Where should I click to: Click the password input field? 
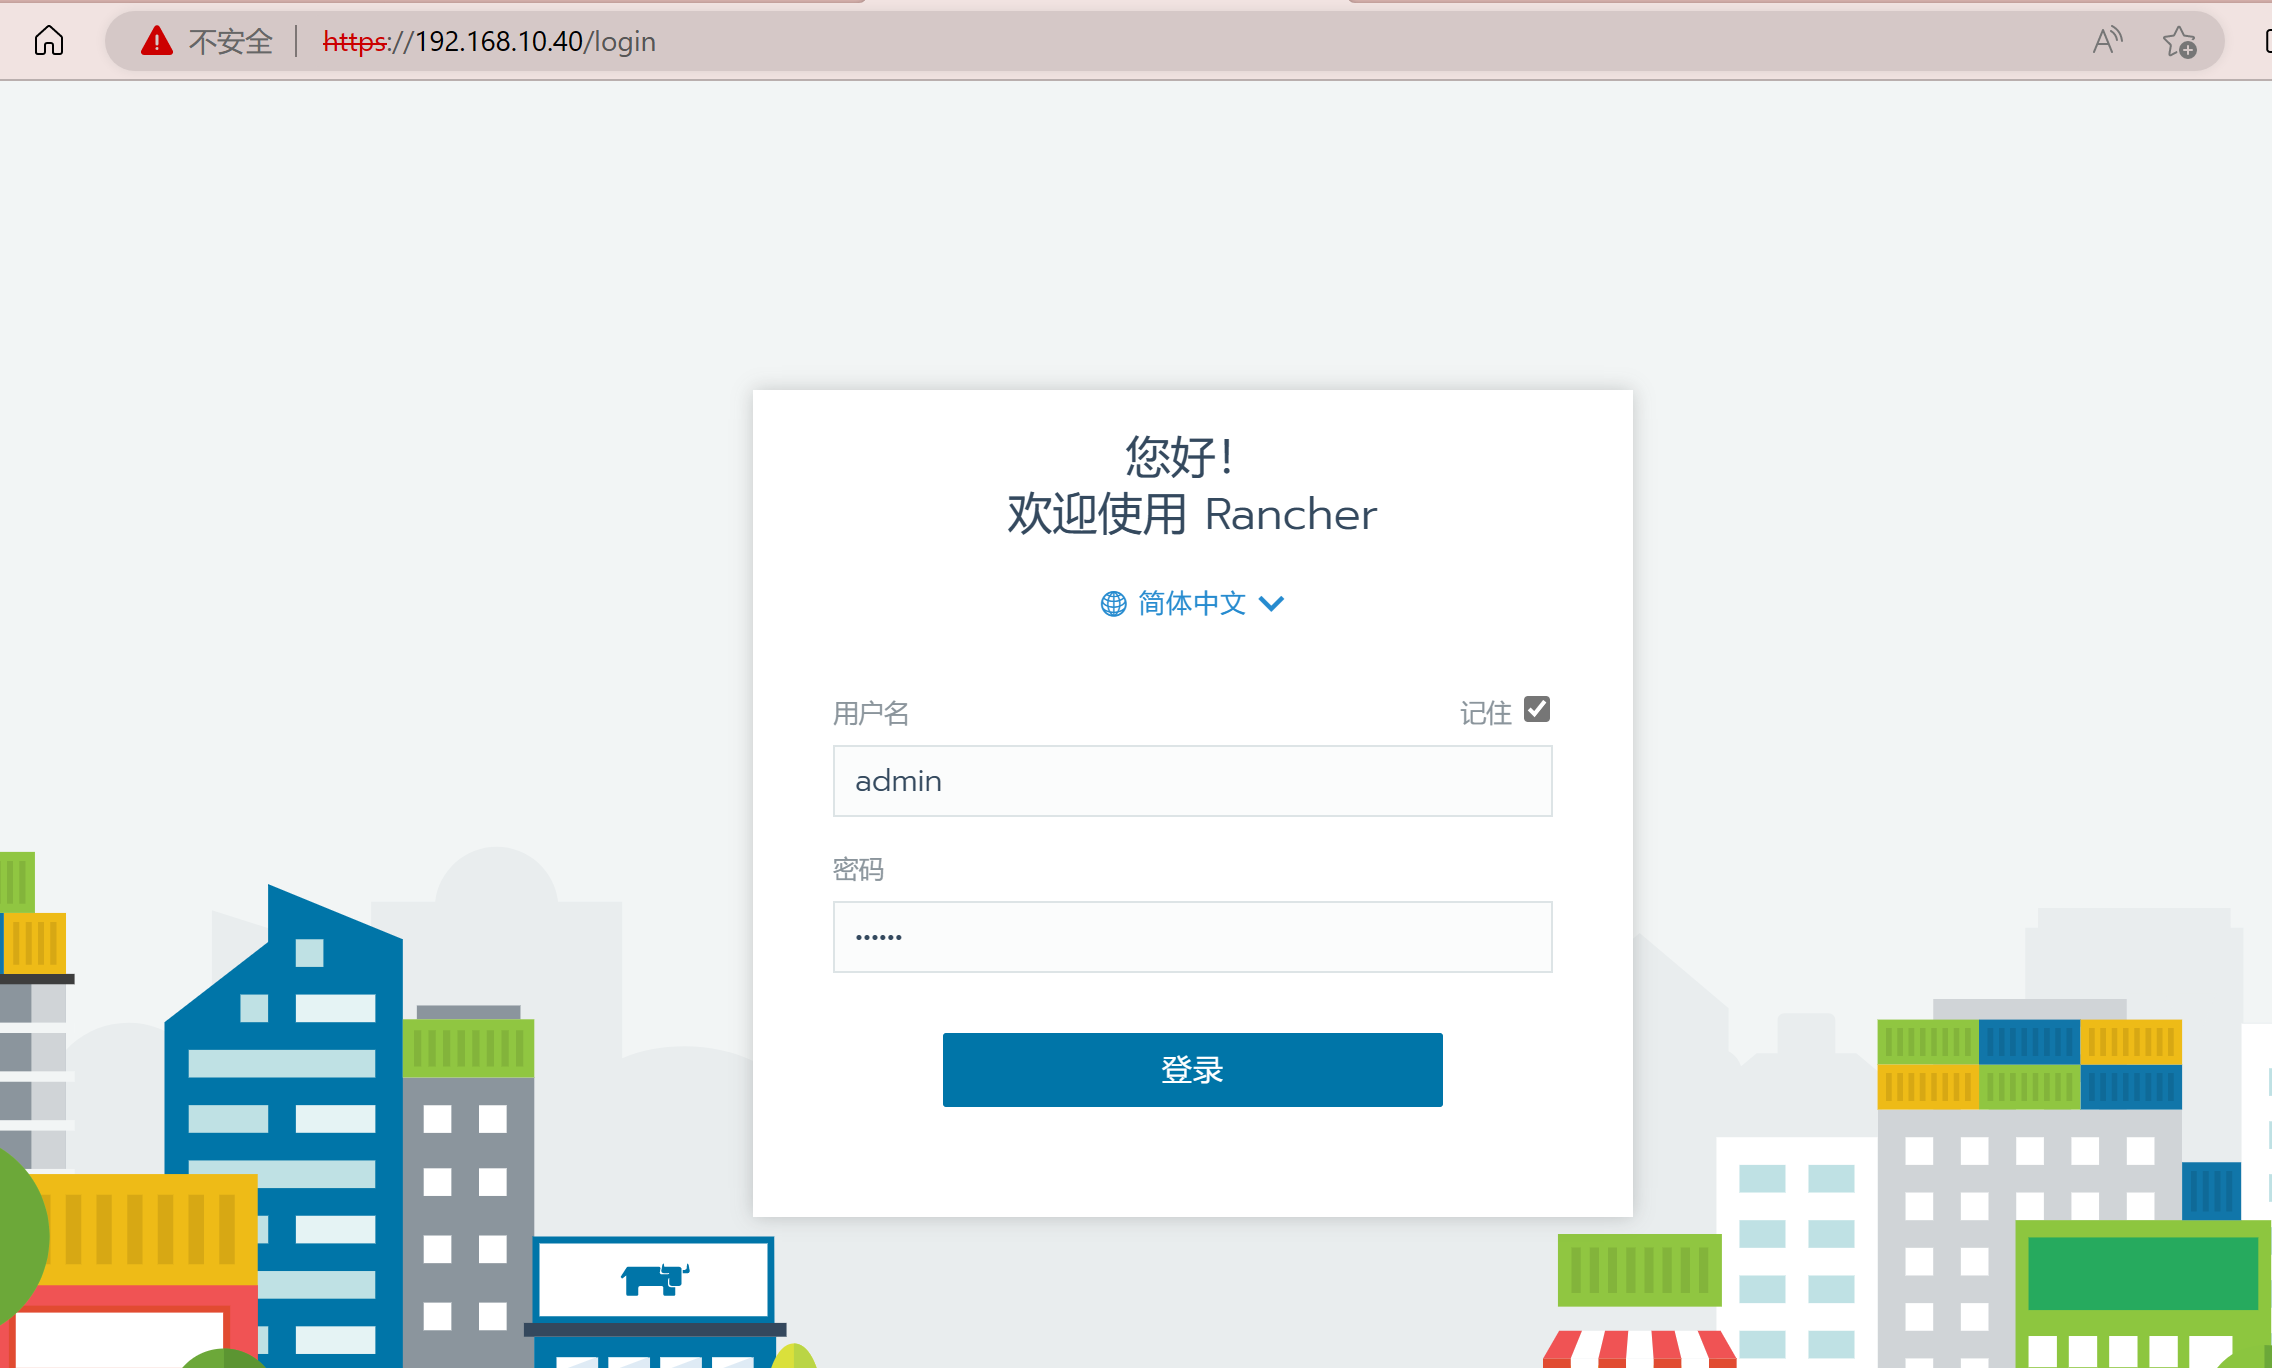point(1191,936)
